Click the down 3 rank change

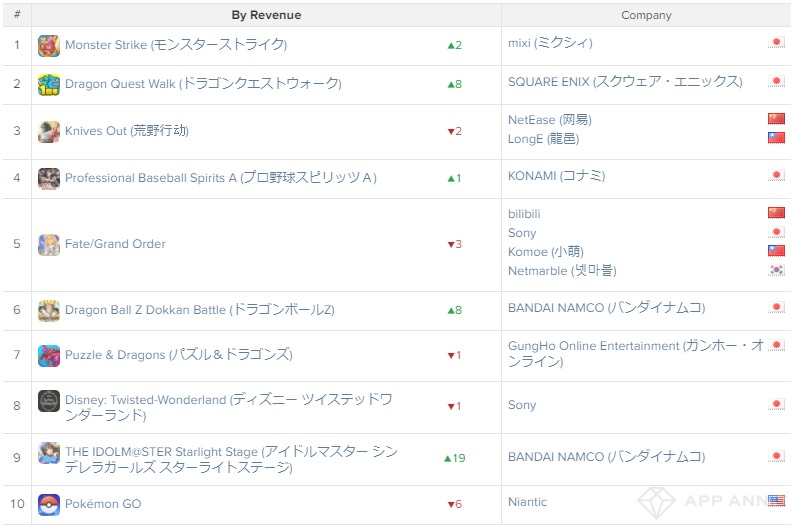454,244
